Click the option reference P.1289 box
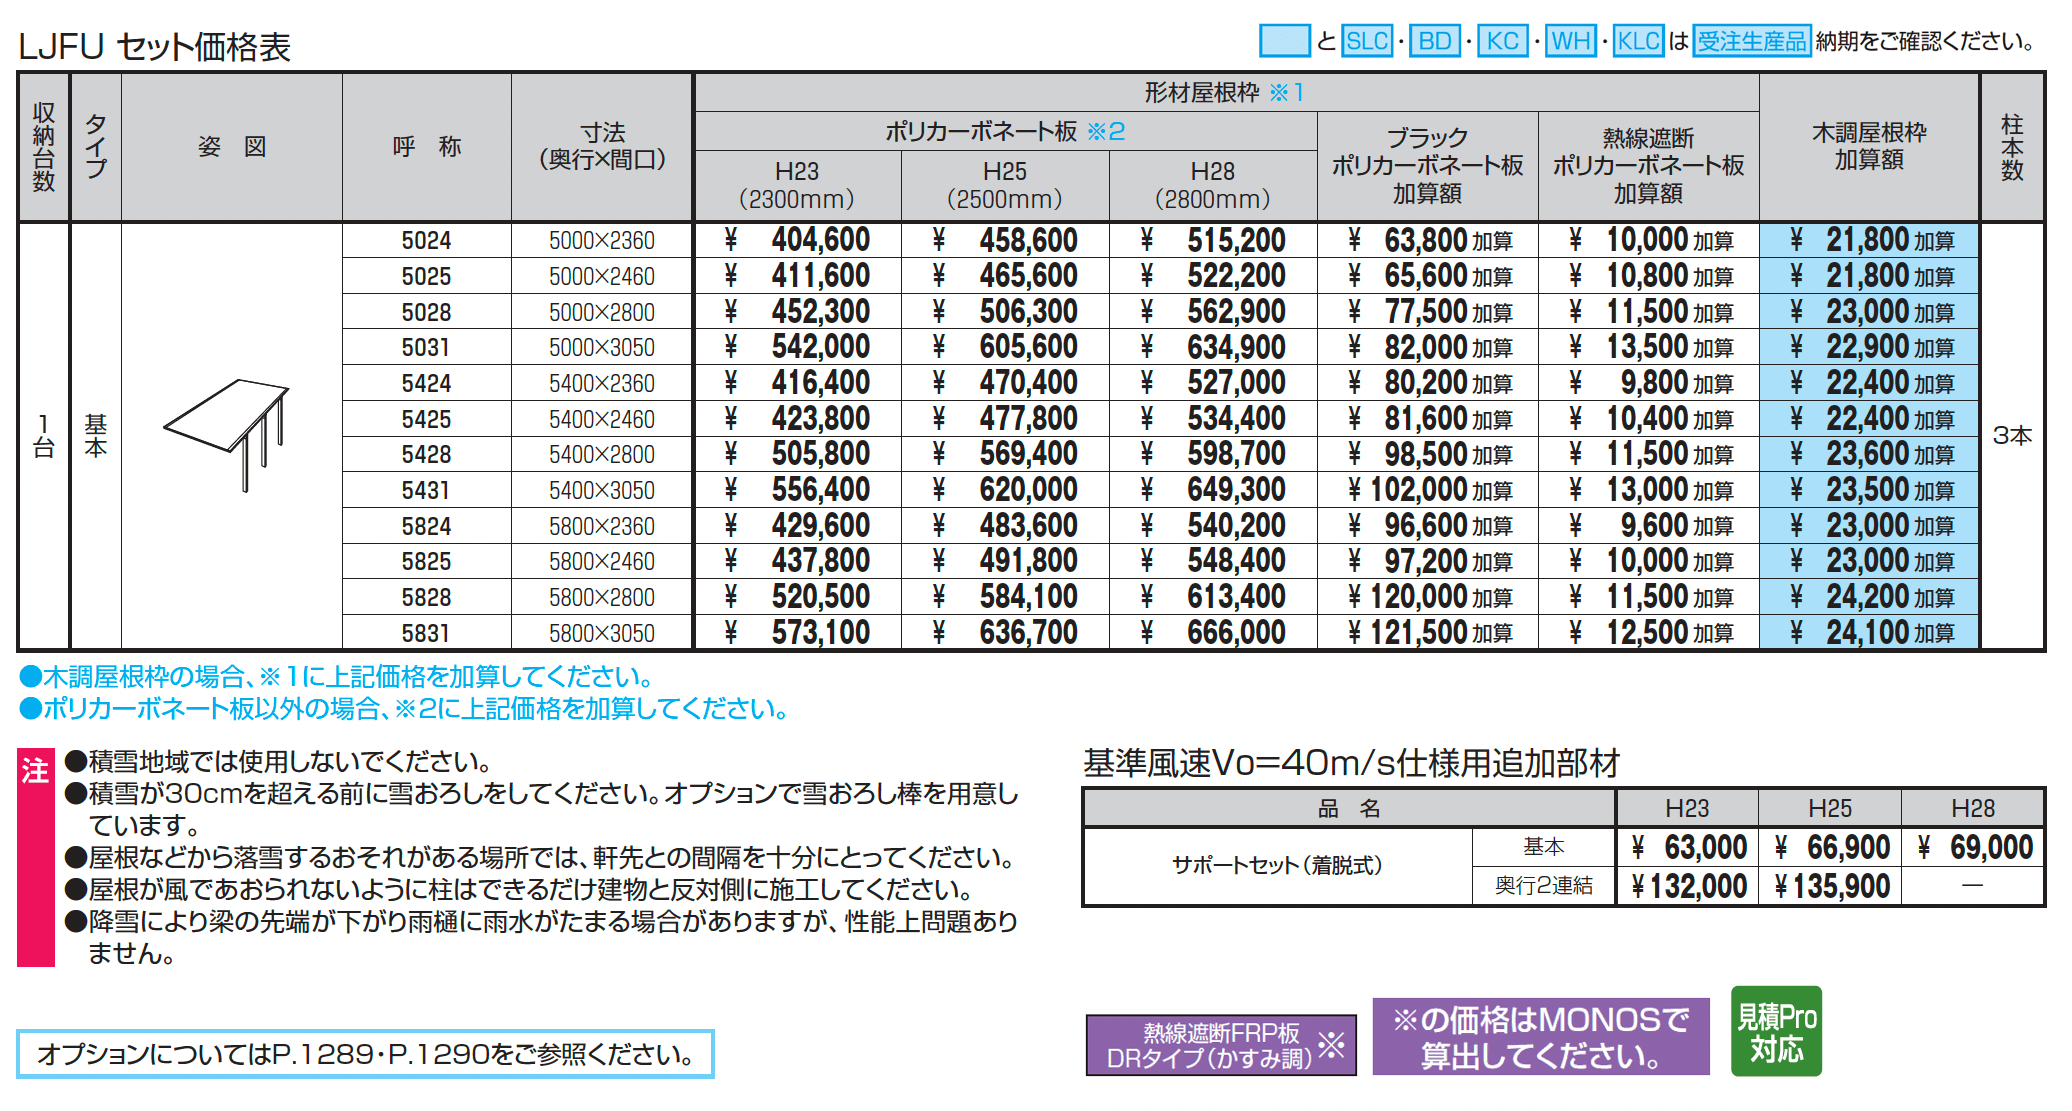 coord(365,1054)
